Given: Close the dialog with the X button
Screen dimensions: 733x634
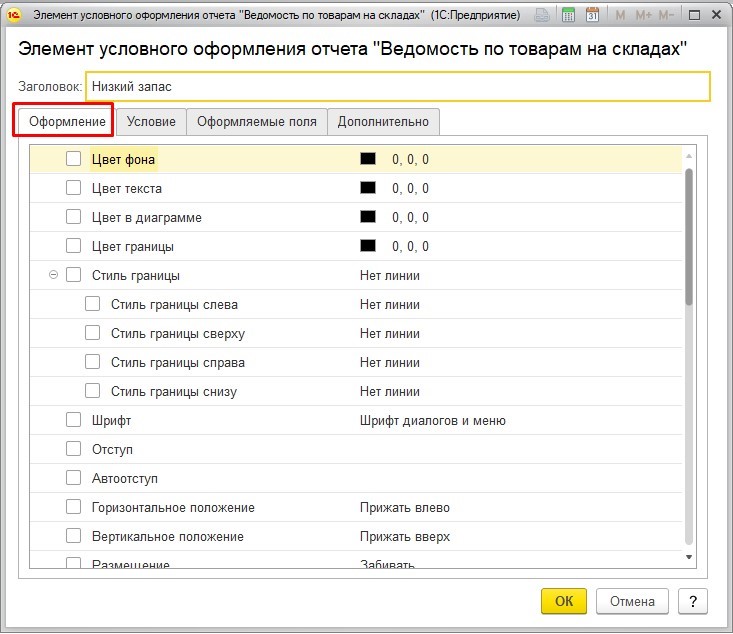Looking at the screenshot, I should [716, 15].
